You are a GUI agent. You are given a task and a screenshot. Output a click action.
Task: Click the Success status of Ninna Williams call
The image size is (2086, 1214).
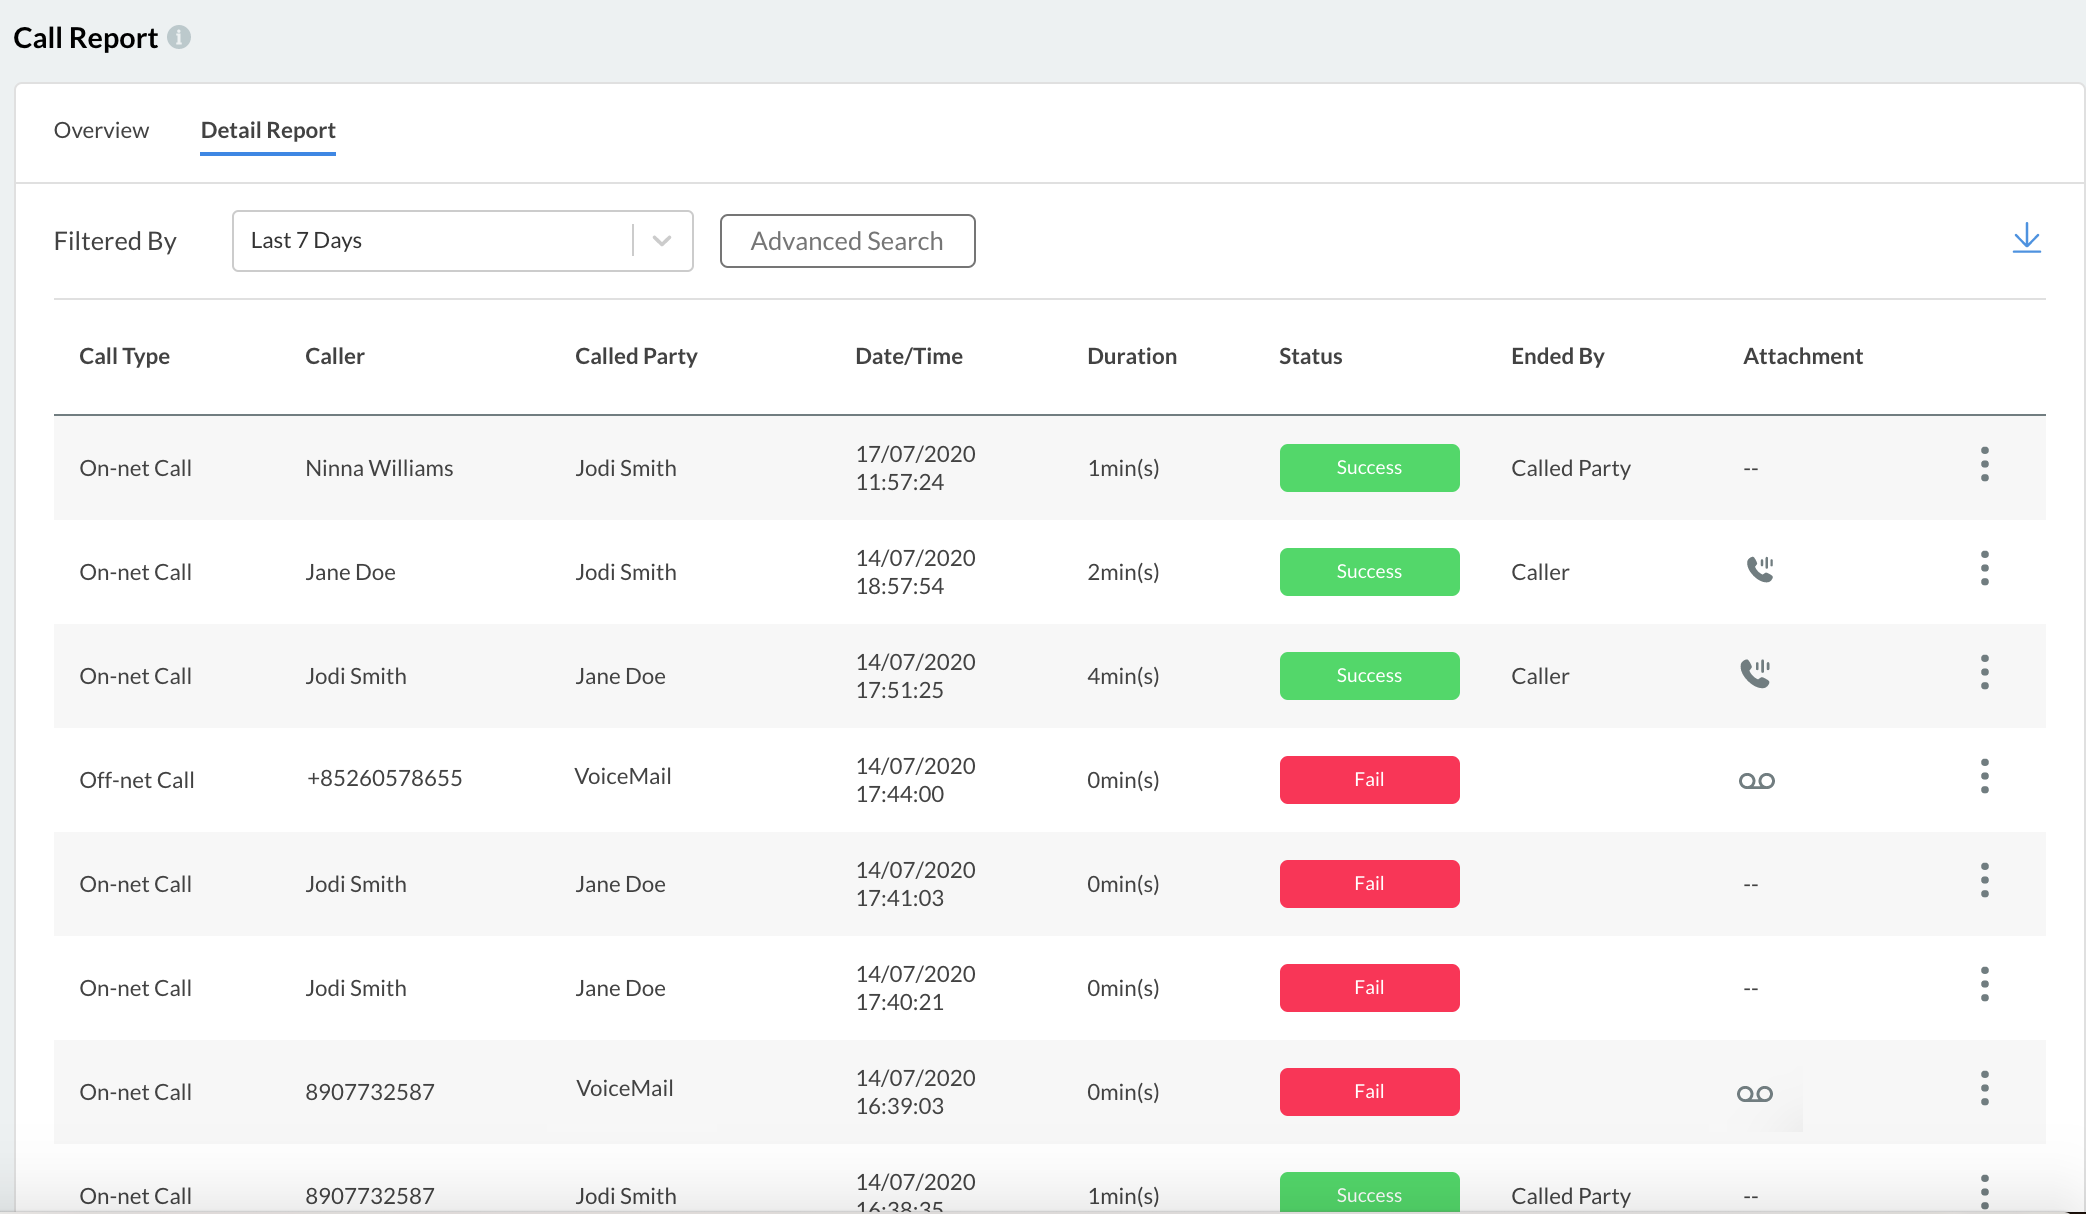[x=1369, y=468]
